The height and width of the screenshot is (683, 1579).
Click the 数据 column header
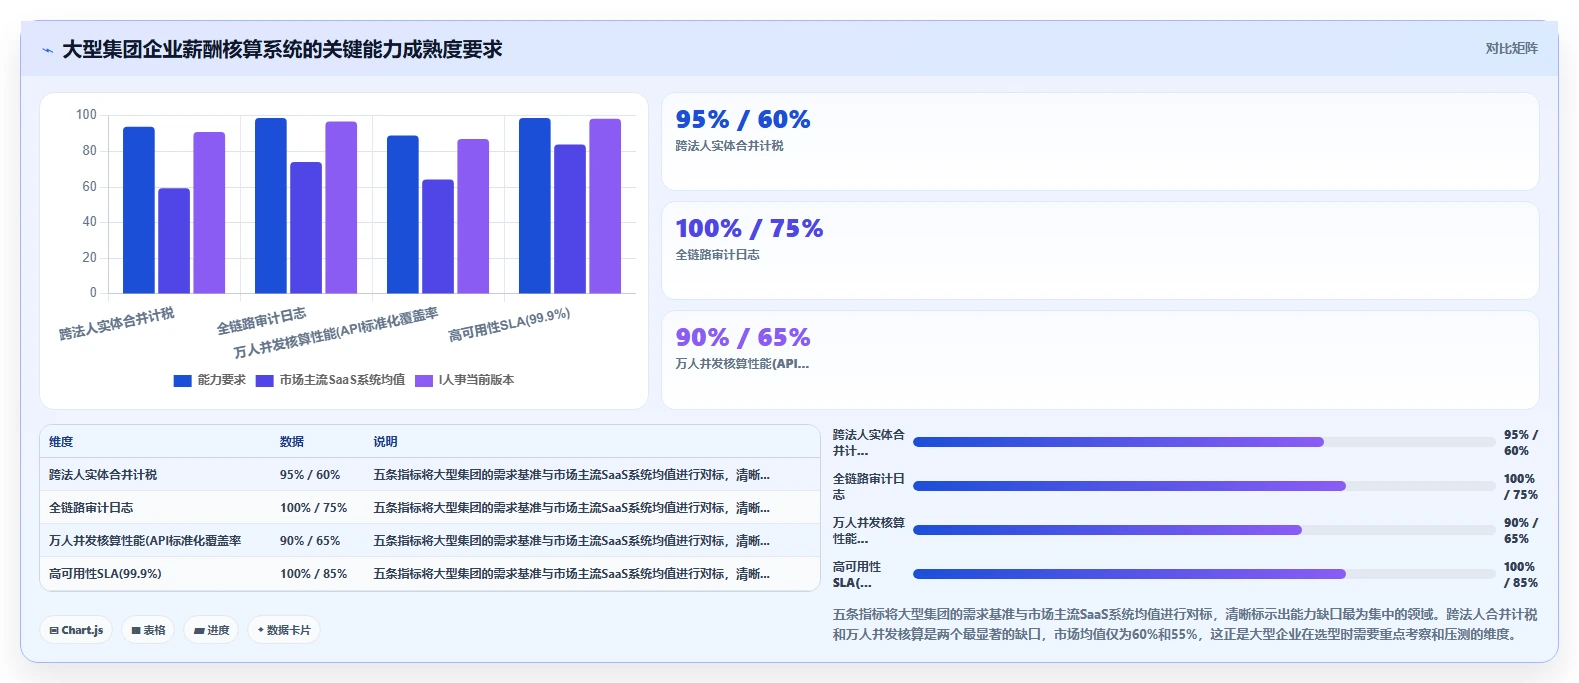click(292, 442)
